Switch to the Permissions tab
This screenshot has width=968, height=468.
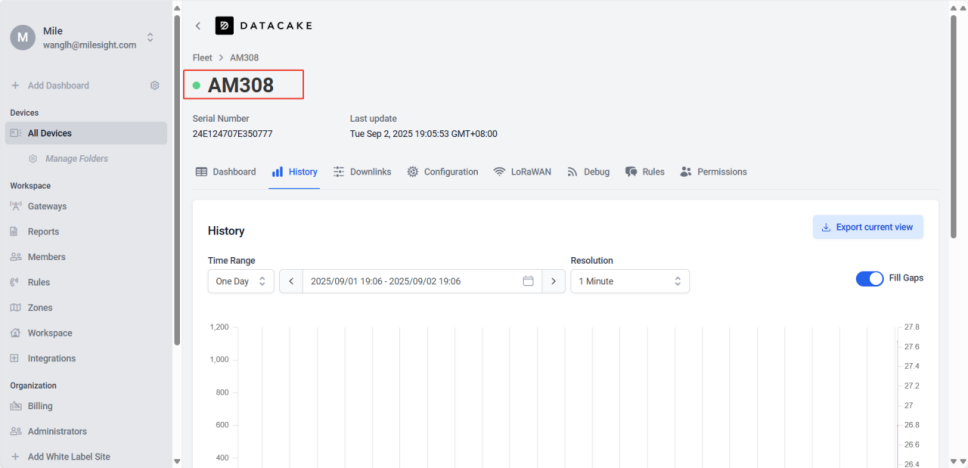[713, 172]
